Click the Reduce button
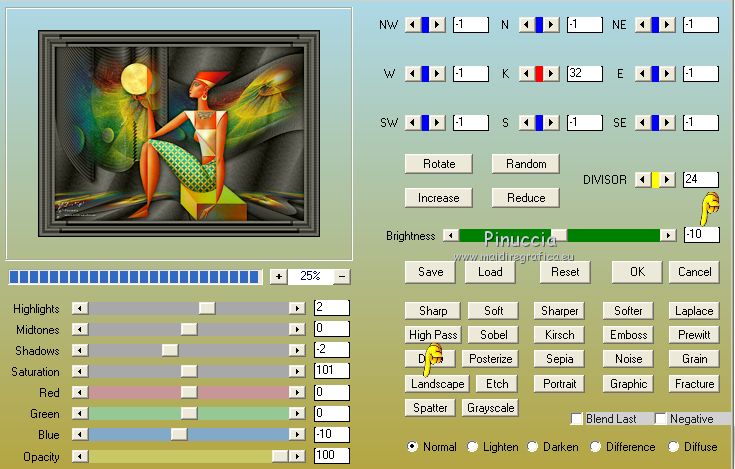 (526, 198)
